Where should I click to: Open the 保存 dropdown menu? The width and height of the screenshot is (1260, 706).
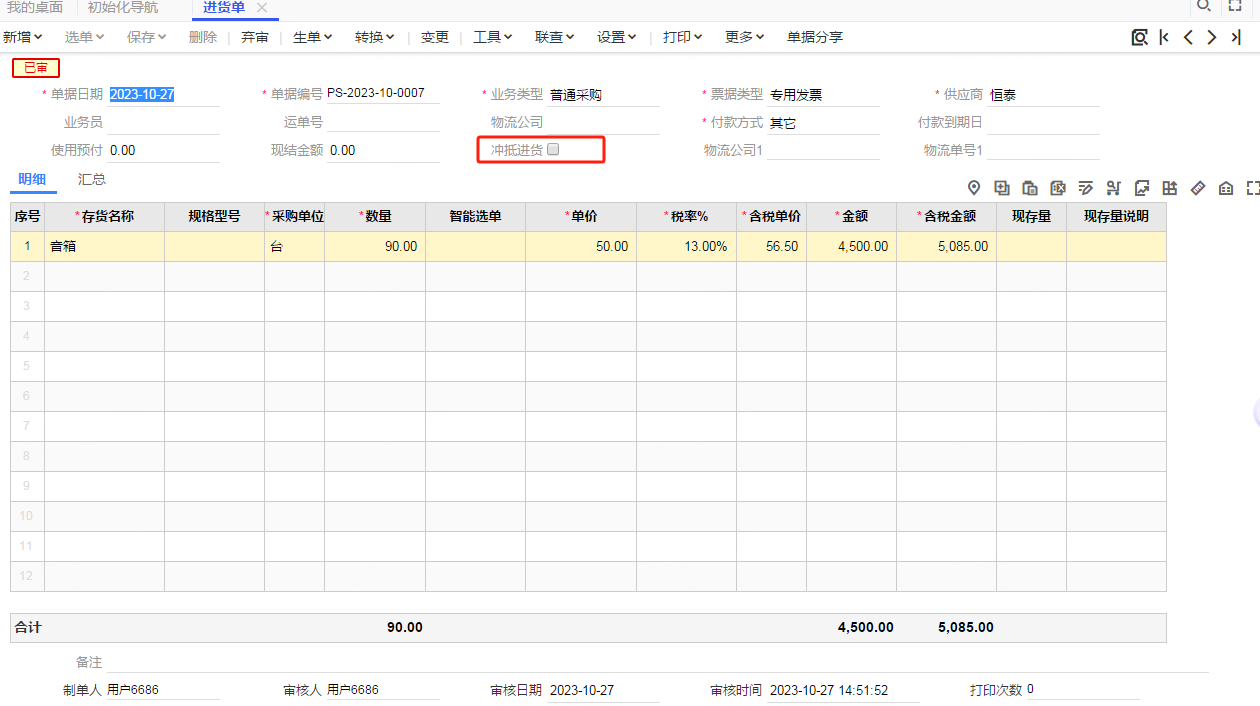click(147, 37)
